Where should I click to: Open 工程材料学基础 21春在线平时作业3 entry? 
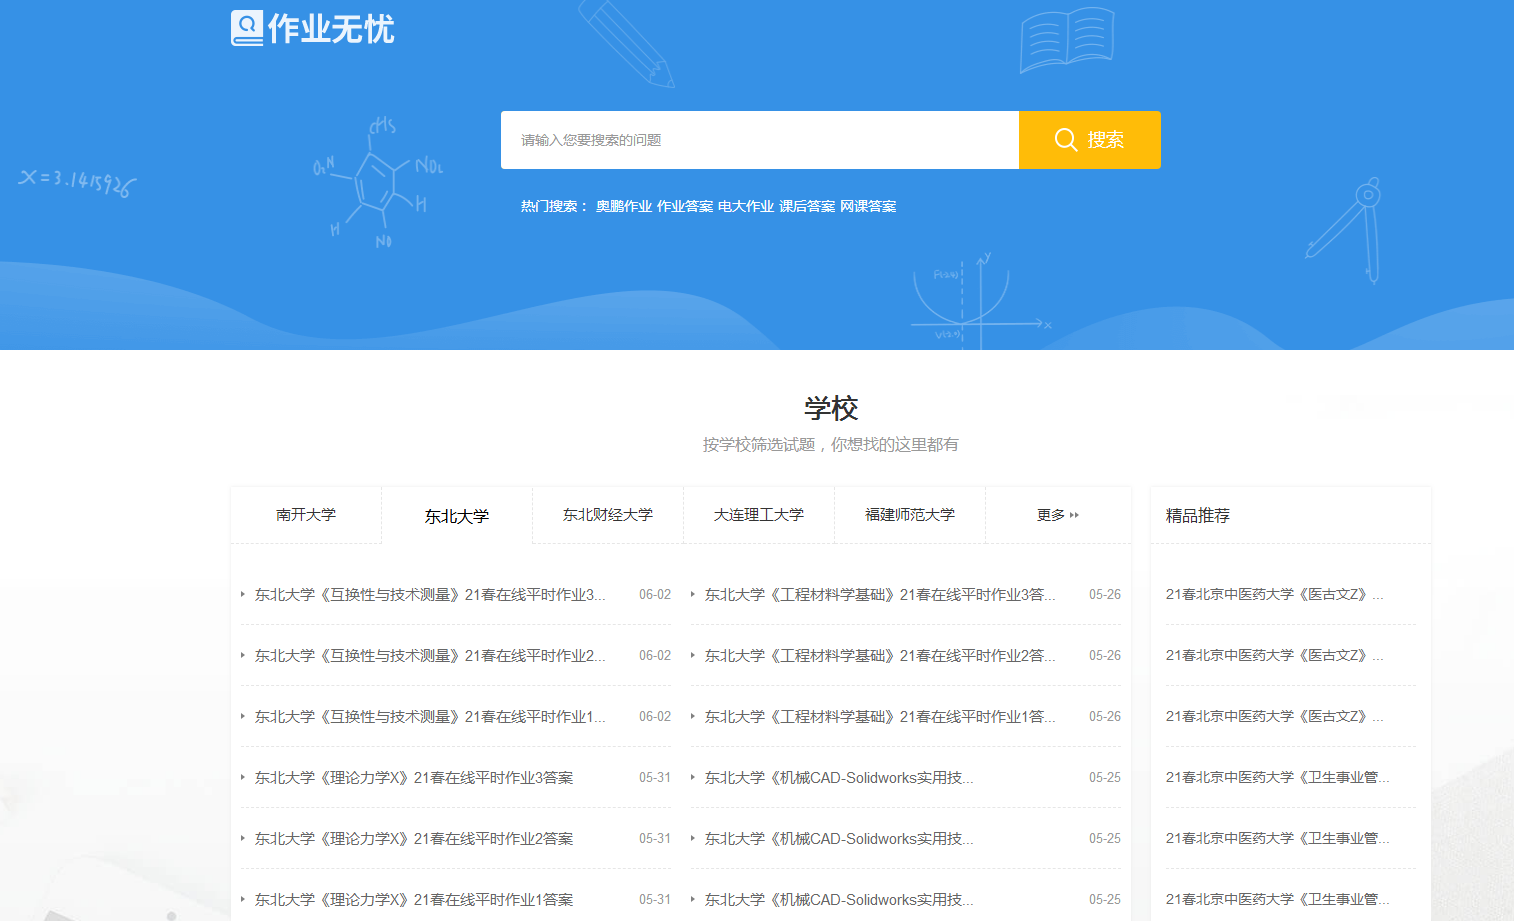pos(880,594)
